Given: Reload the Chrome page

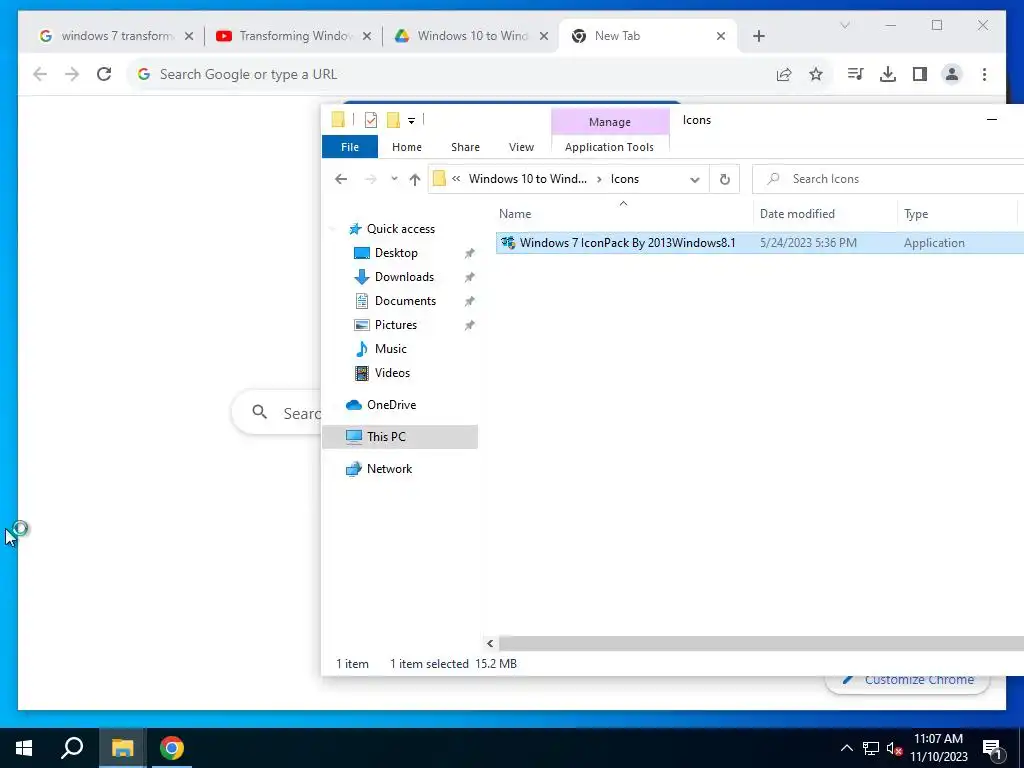Looking at the screenshot, I should tap(104, 74).
